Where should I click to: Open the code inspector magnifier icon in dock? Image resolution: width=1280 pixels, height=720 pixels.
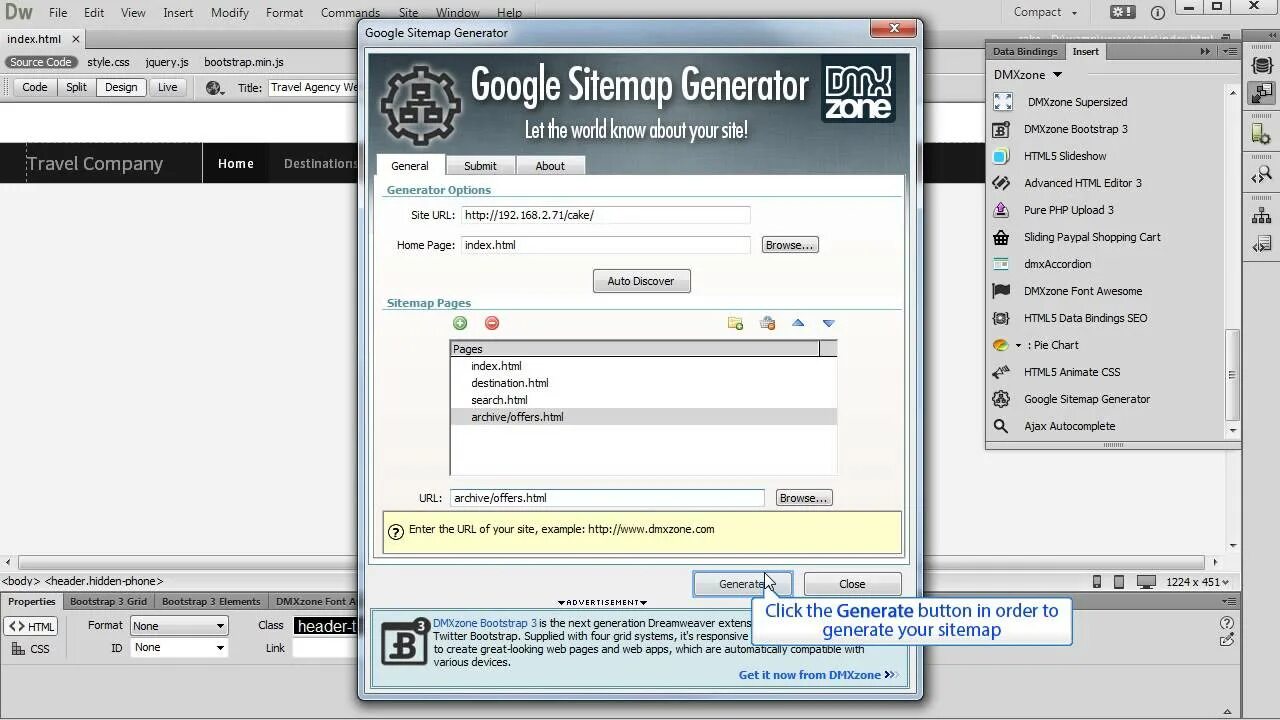pos(1261,175)
